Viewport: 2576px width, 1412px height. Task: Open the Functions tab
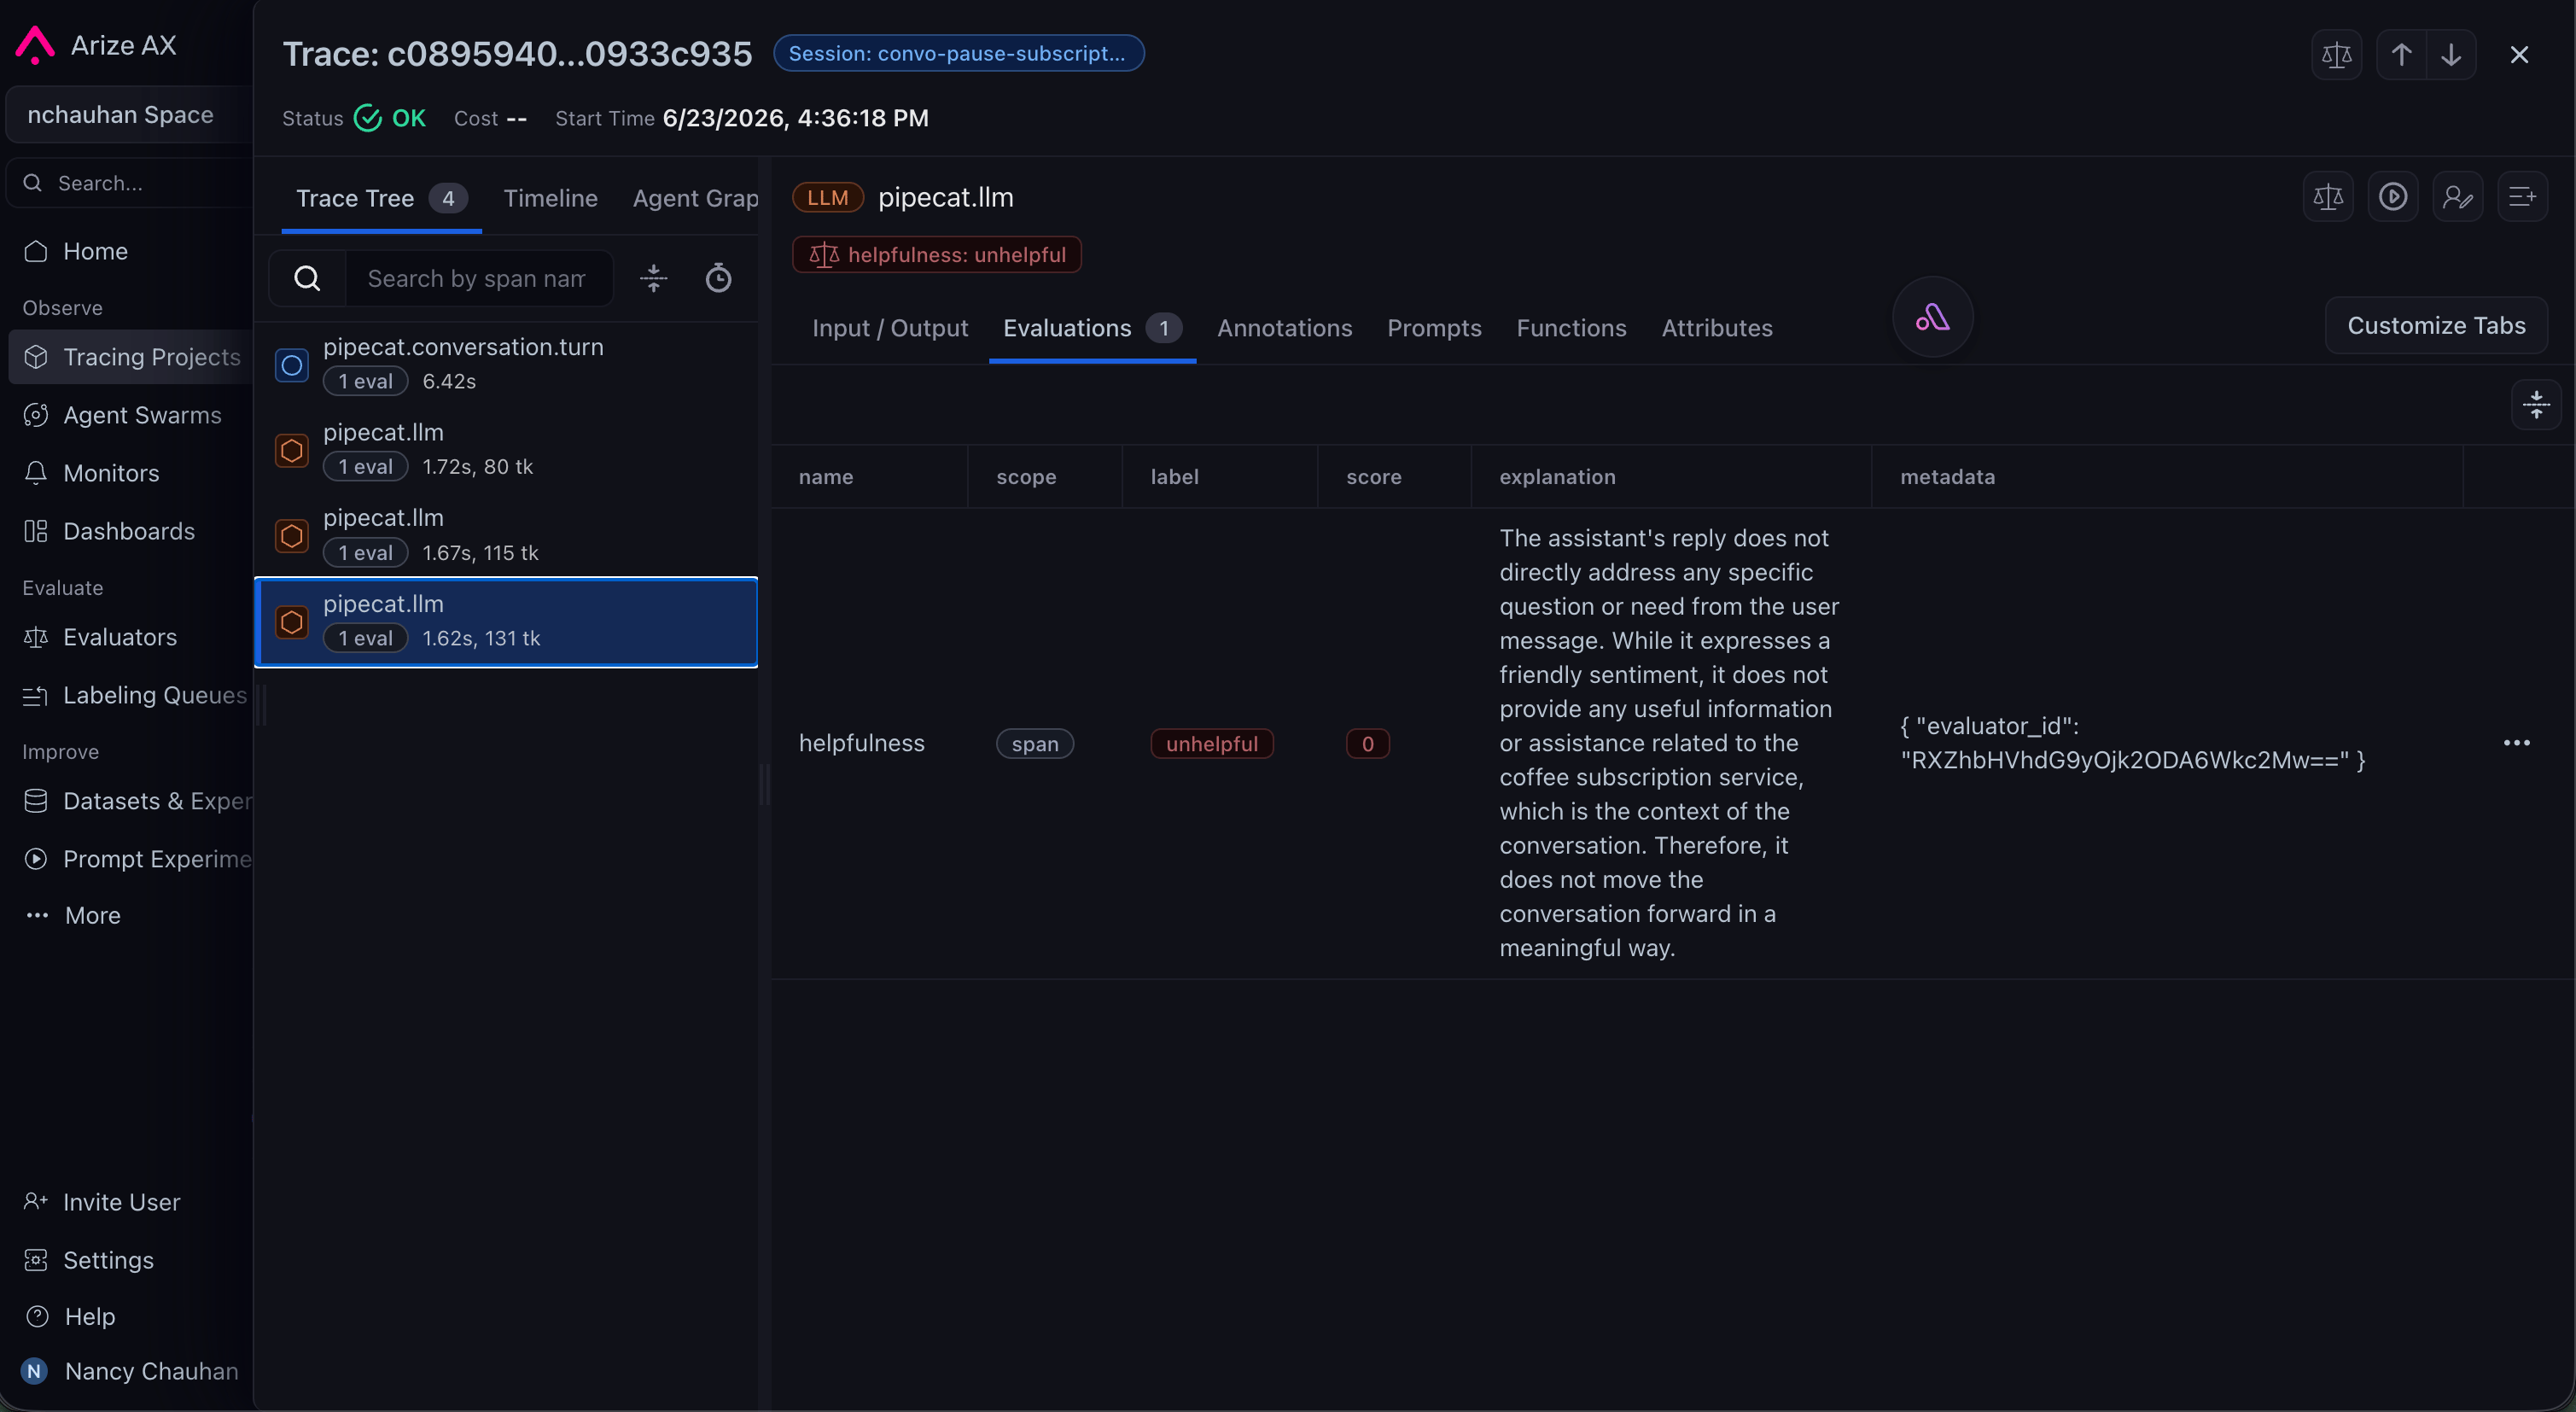coord(1571,328)
